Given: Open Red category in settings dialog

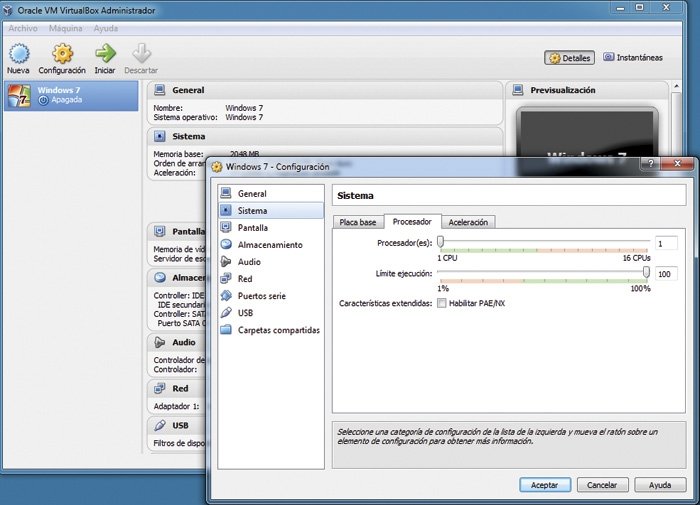Looking at the screenshot, I should pos(271,279).
